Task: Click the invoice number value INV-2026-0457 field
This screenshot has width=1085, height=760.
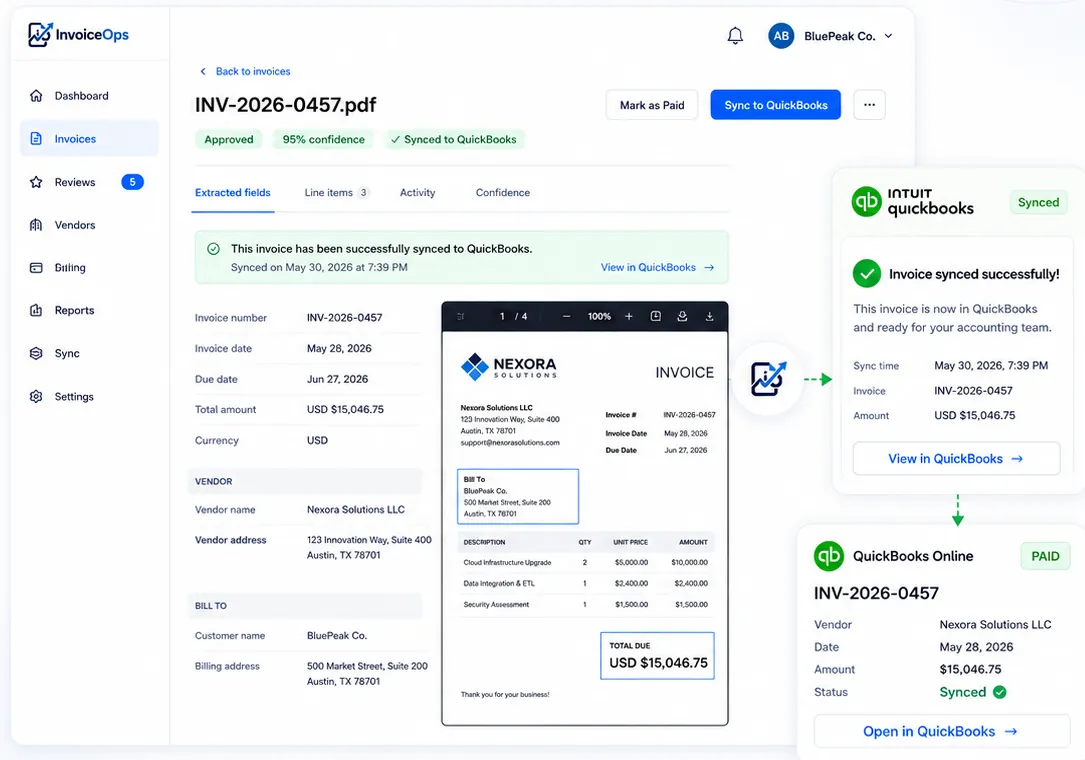Action: [x=345, y=318]
